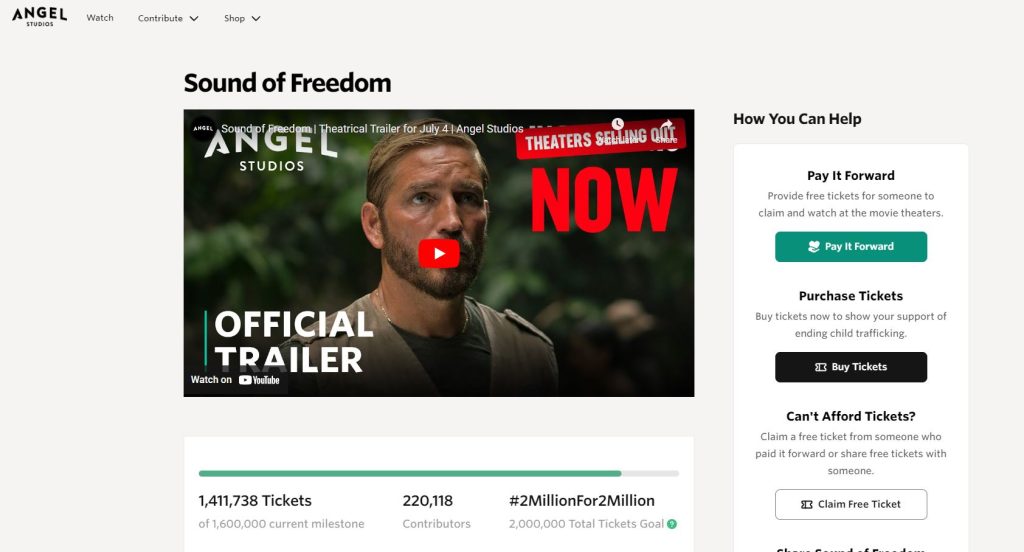This screenshot has height=552, width=1024.
Task: Click the Angel channel avatar in video
Action: [x=203, y=129]
